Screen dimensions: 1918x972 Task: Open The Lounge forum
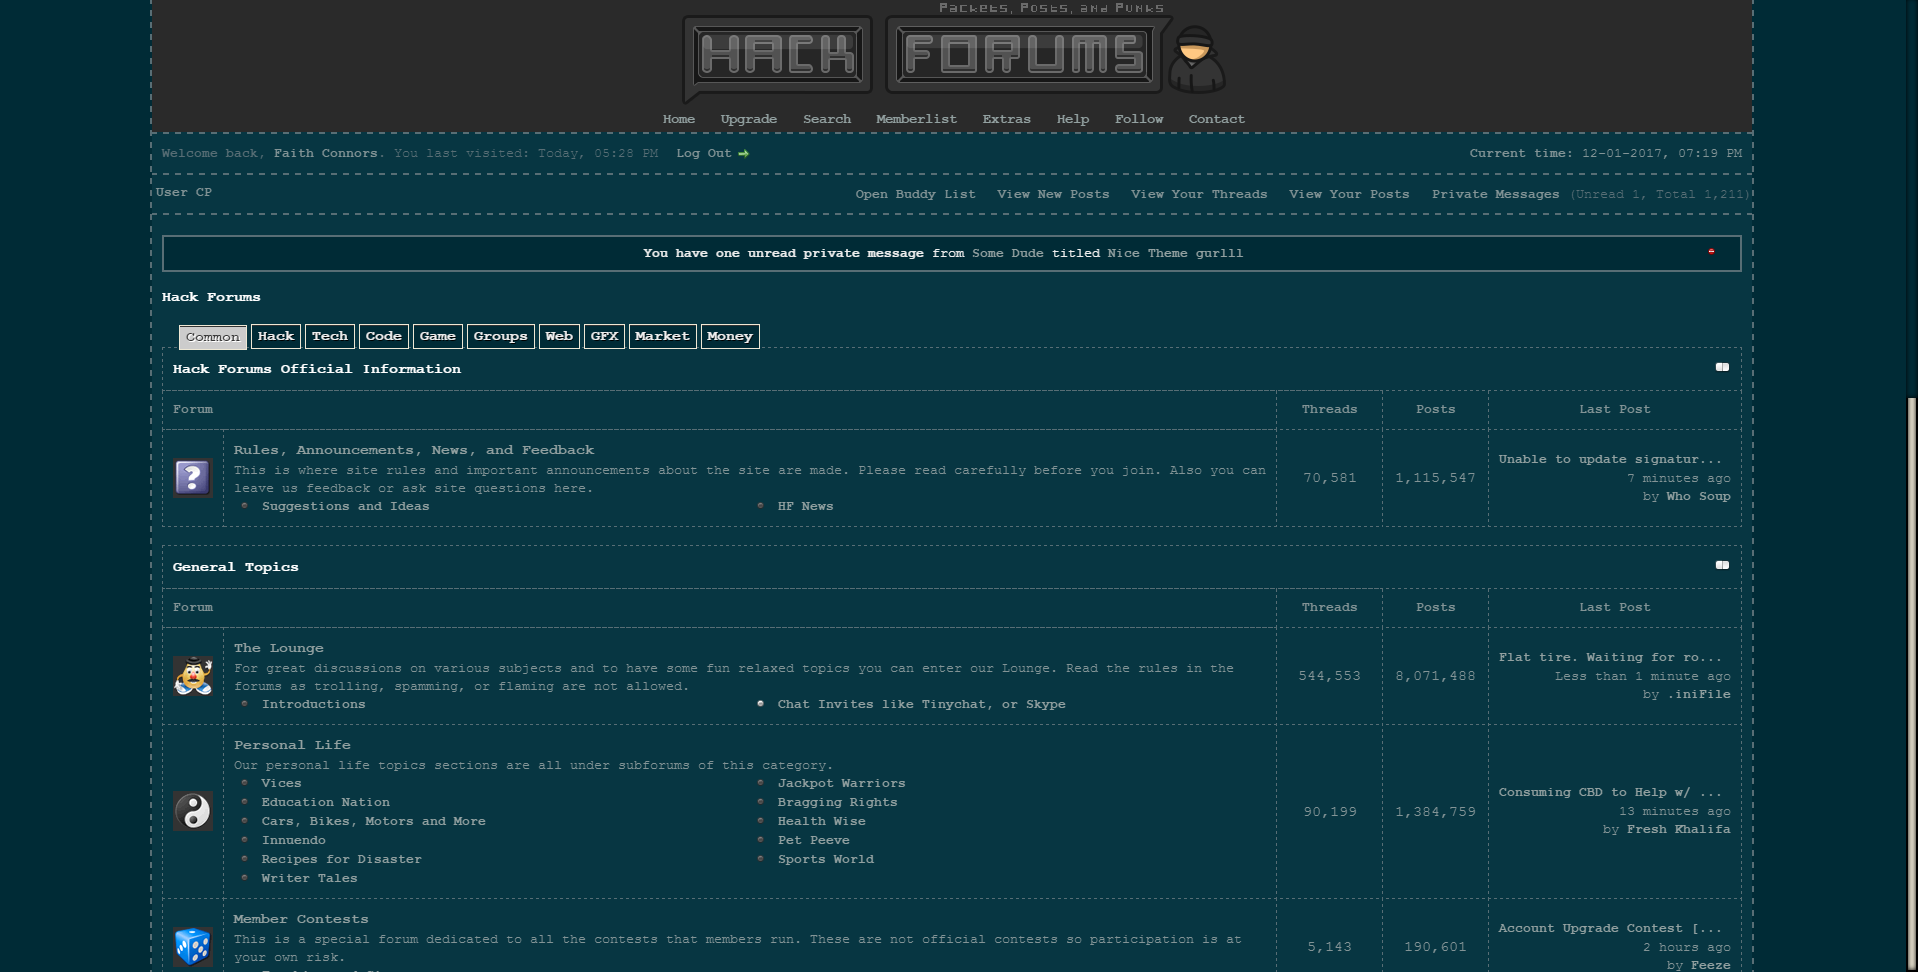tap(279, 648)
